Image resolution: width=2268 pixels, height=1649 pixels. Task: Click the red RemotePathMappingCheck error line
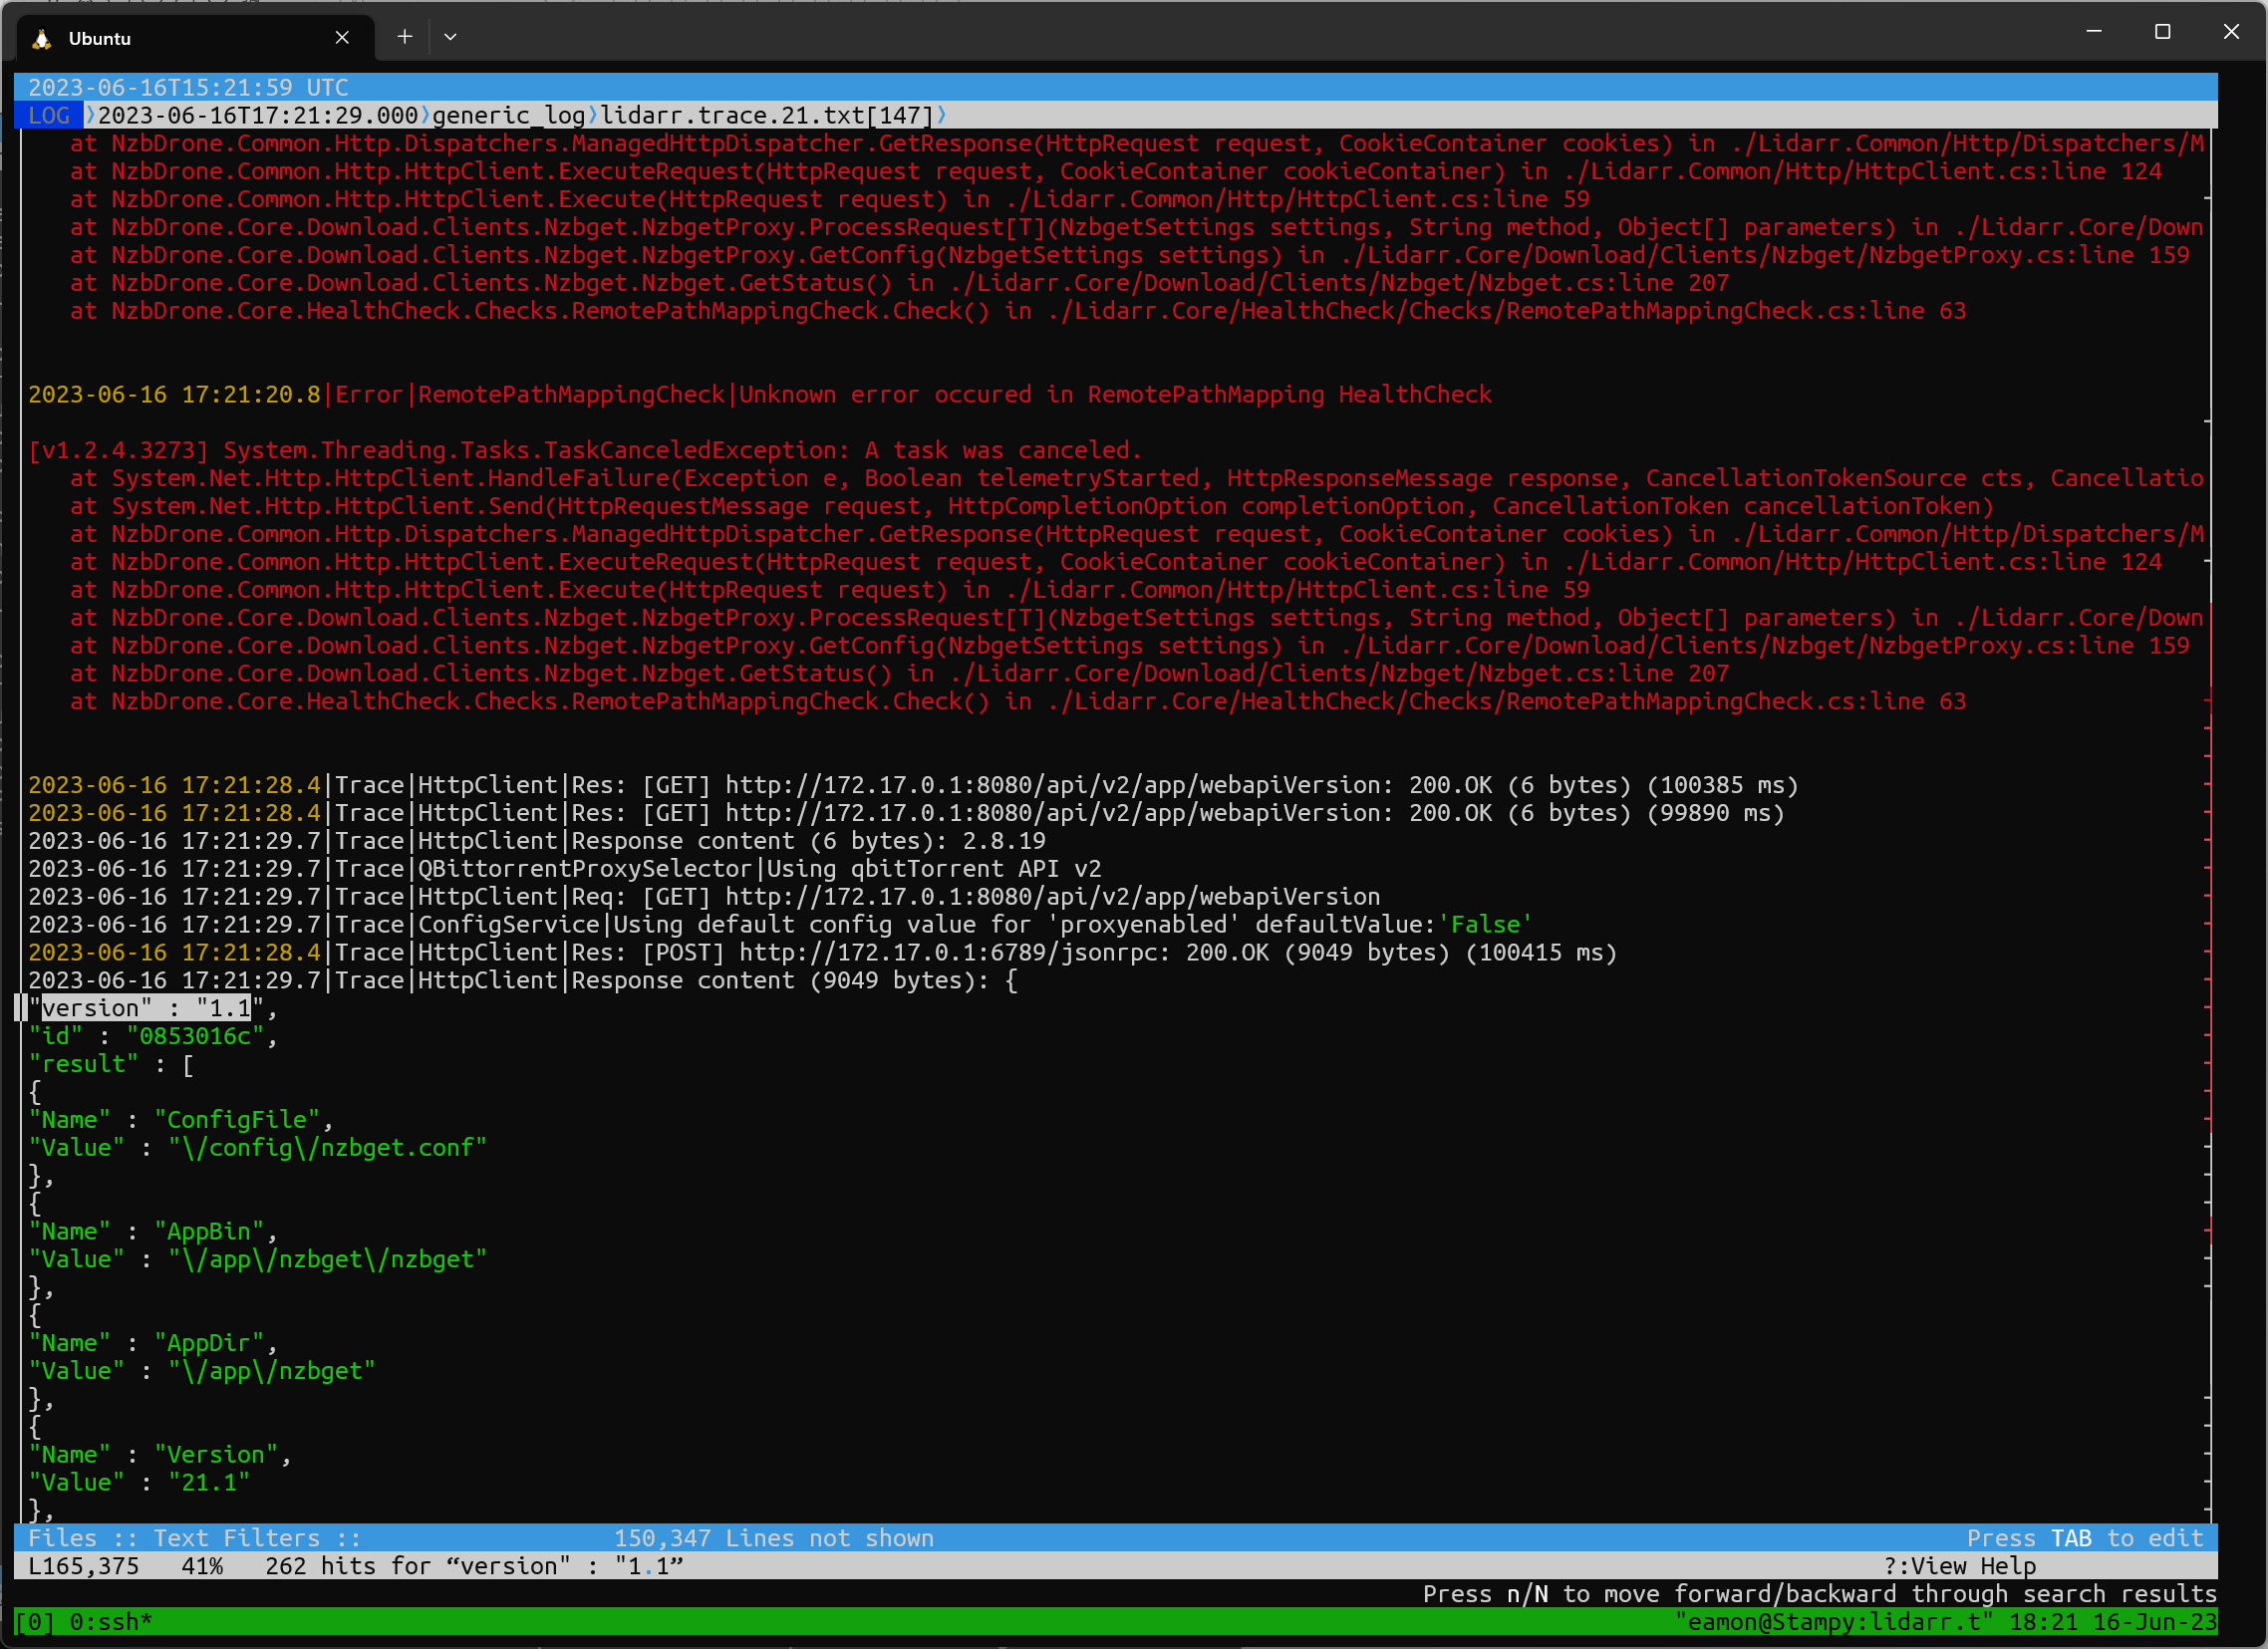pyautogui.click(x=760, y=394)
